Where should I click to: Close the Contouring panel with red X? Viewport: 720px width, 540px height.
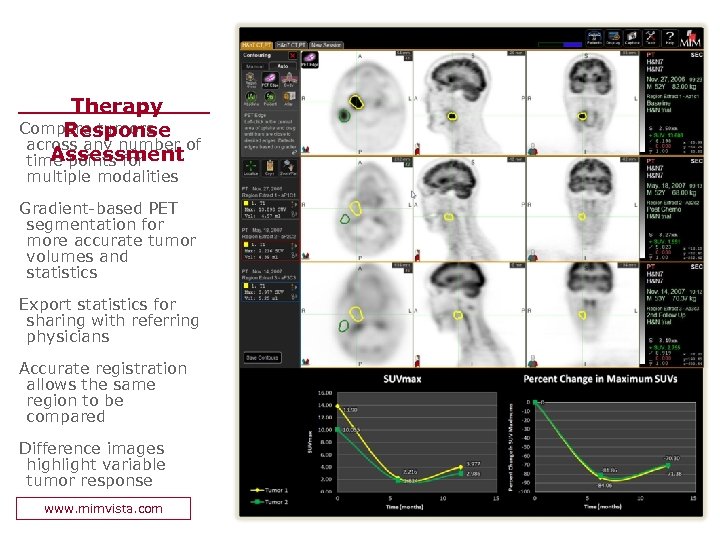click(x=292, y=56)
